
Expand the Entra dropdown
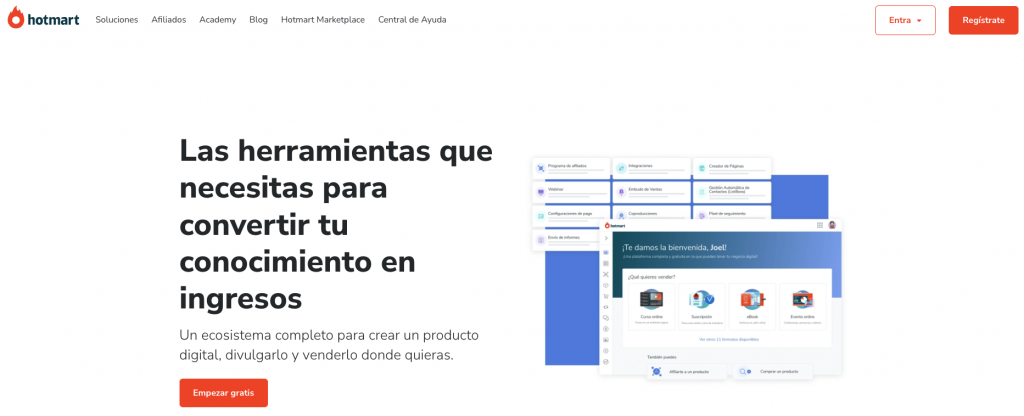(905, 20)
